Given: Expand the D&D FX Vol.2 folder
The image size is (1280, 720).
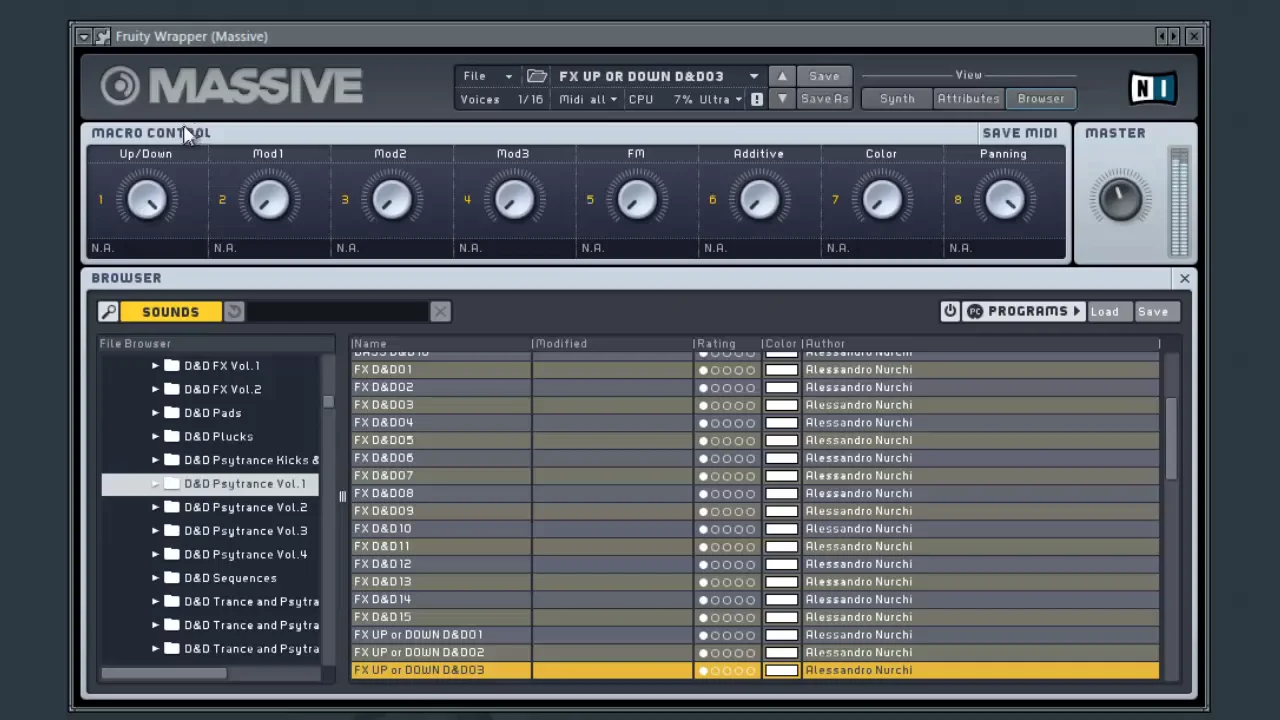Looking at the screenshot, I should tap(155, 389).
